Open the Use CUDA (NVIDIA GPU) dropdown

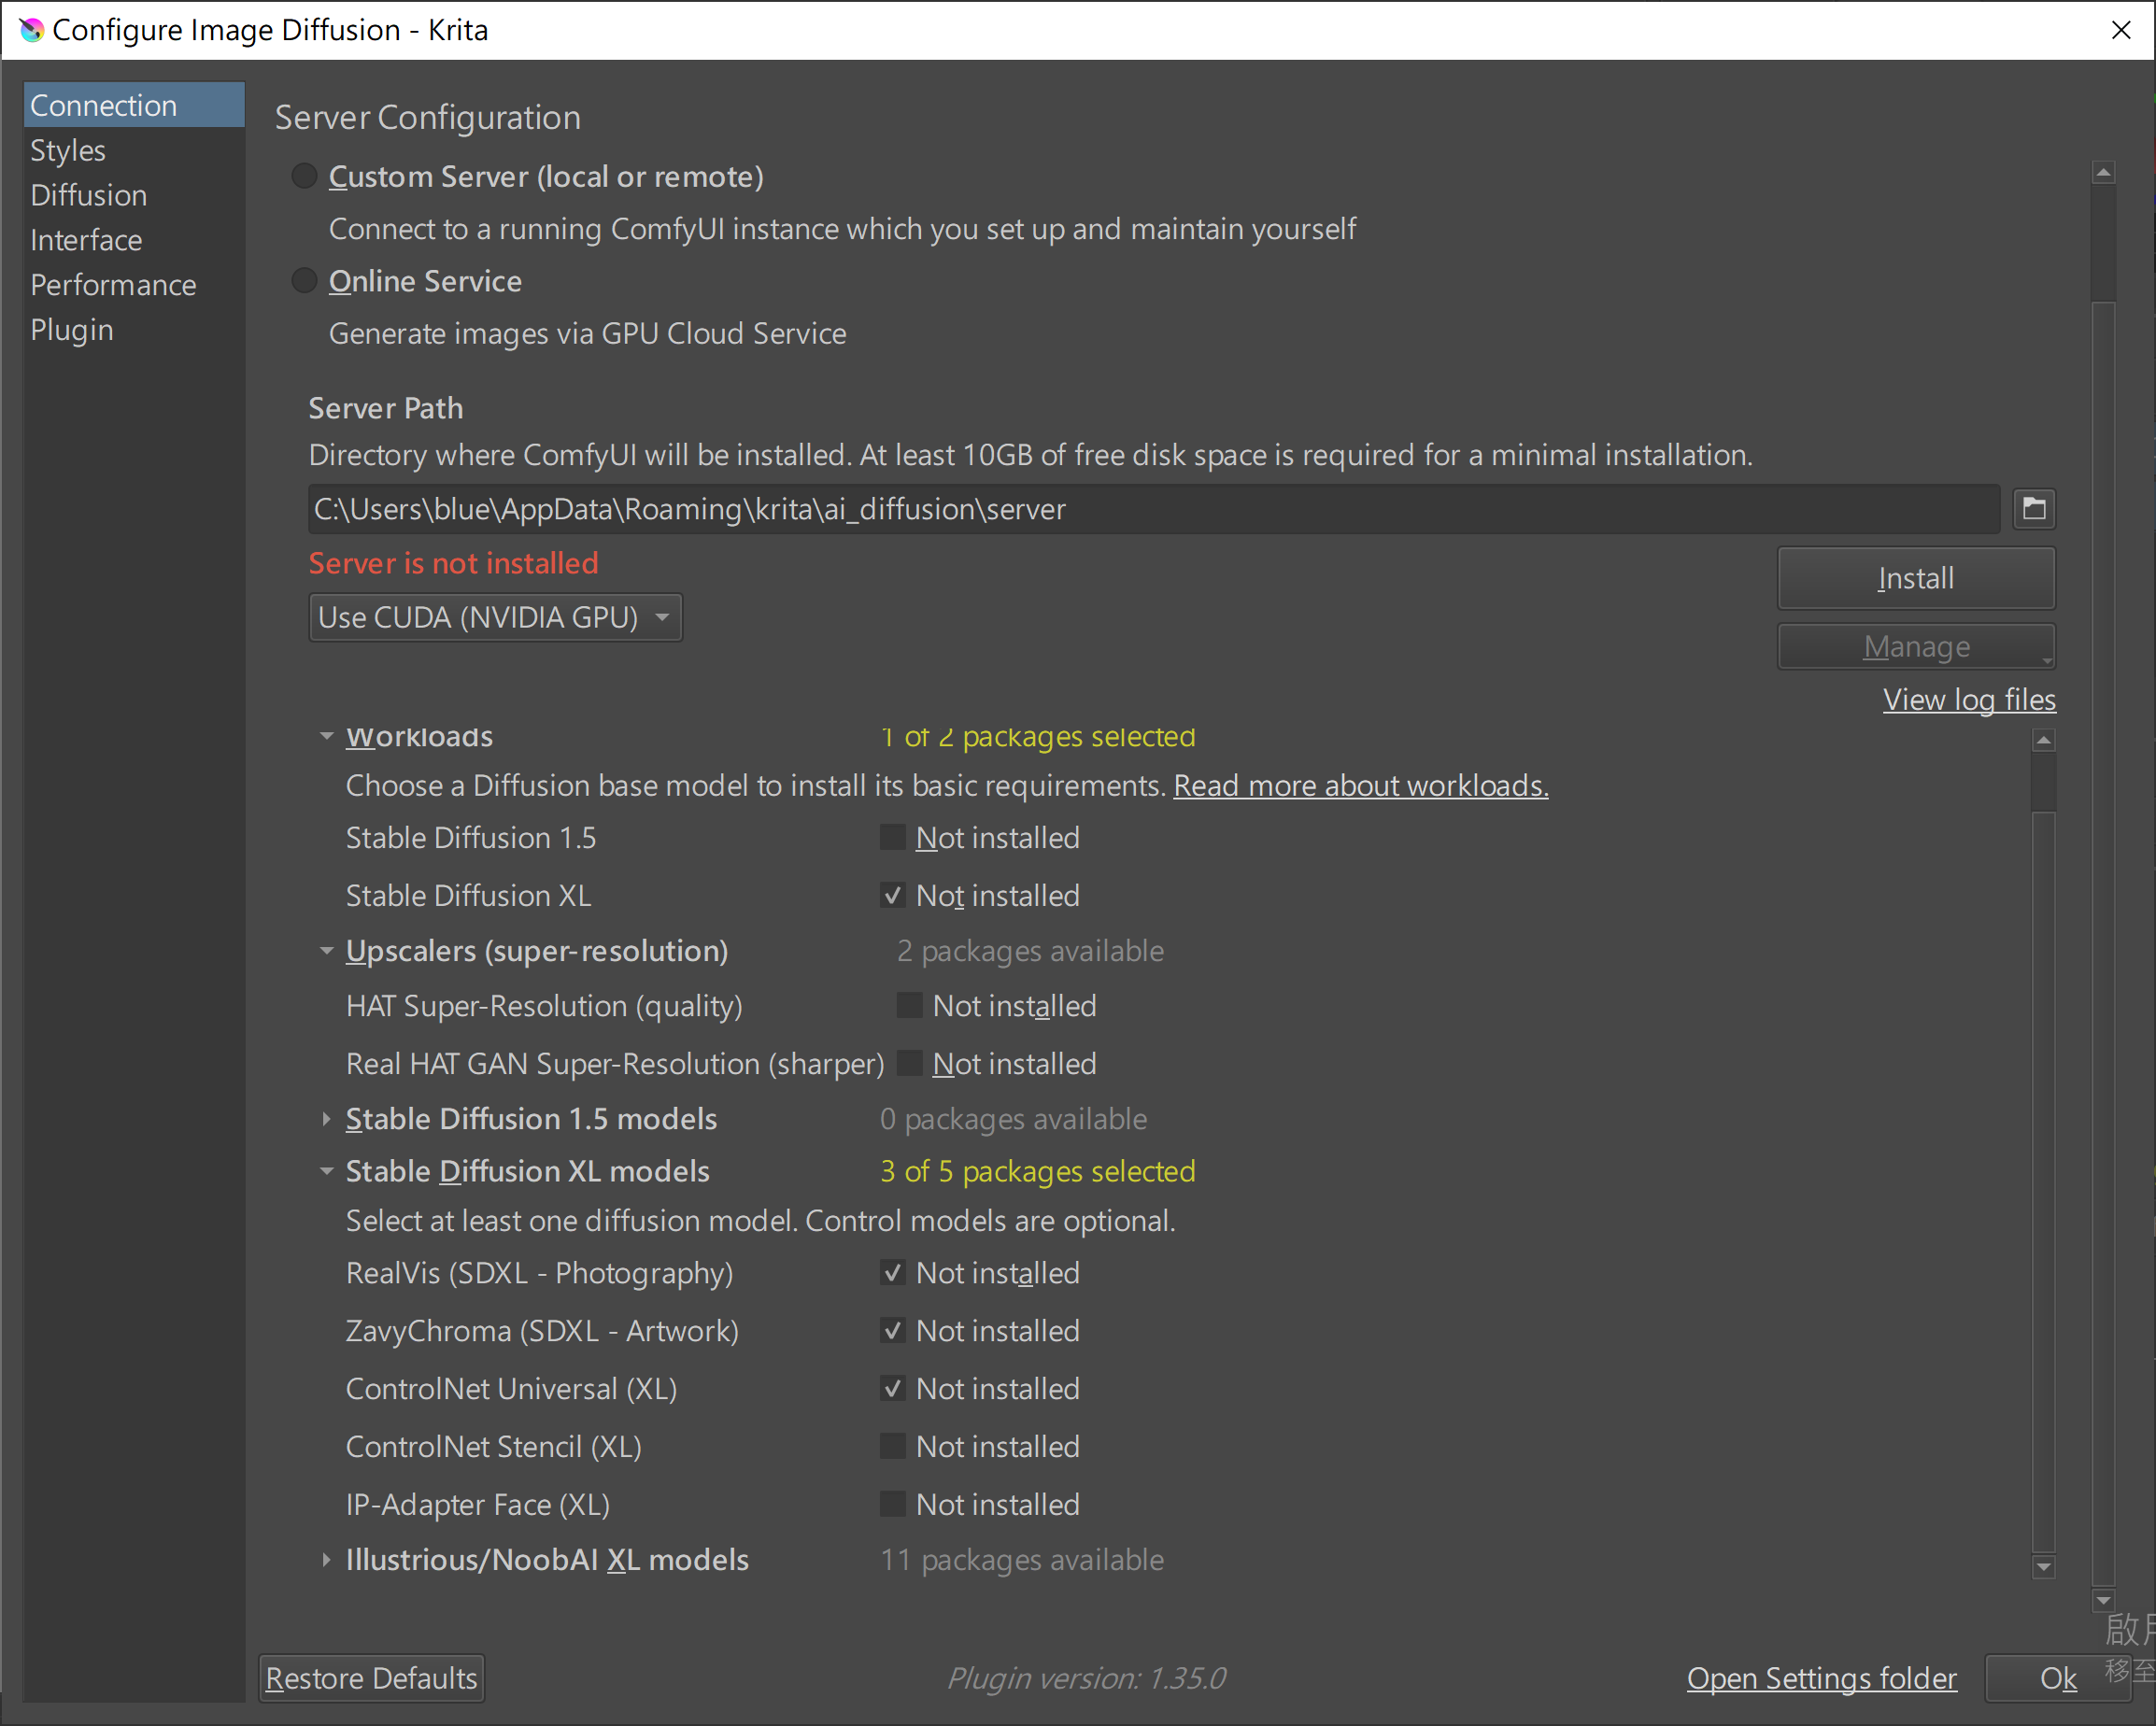(x=495, y=617)
